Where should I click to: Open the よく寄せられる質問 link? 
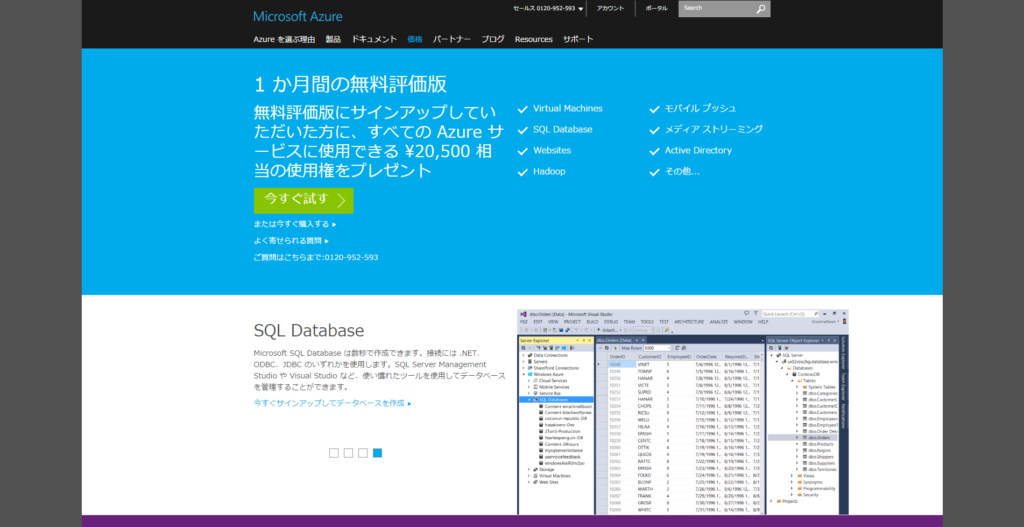pos(291,241)
